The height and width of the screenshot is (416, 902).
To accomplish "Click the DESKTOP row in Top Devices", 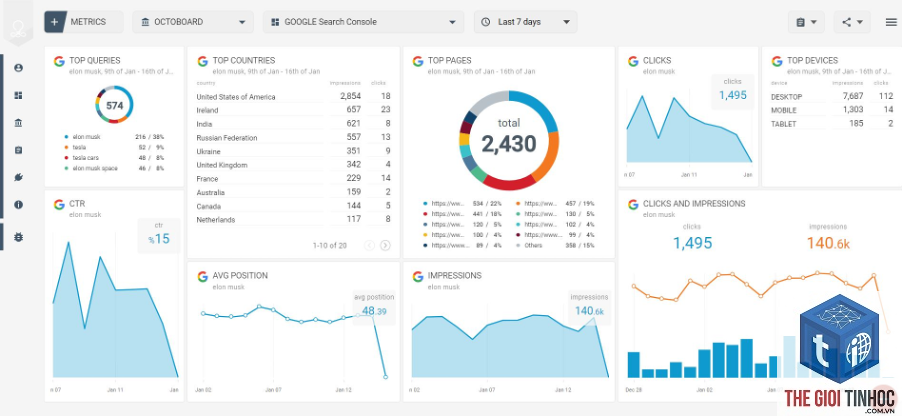I will (832, 96).
